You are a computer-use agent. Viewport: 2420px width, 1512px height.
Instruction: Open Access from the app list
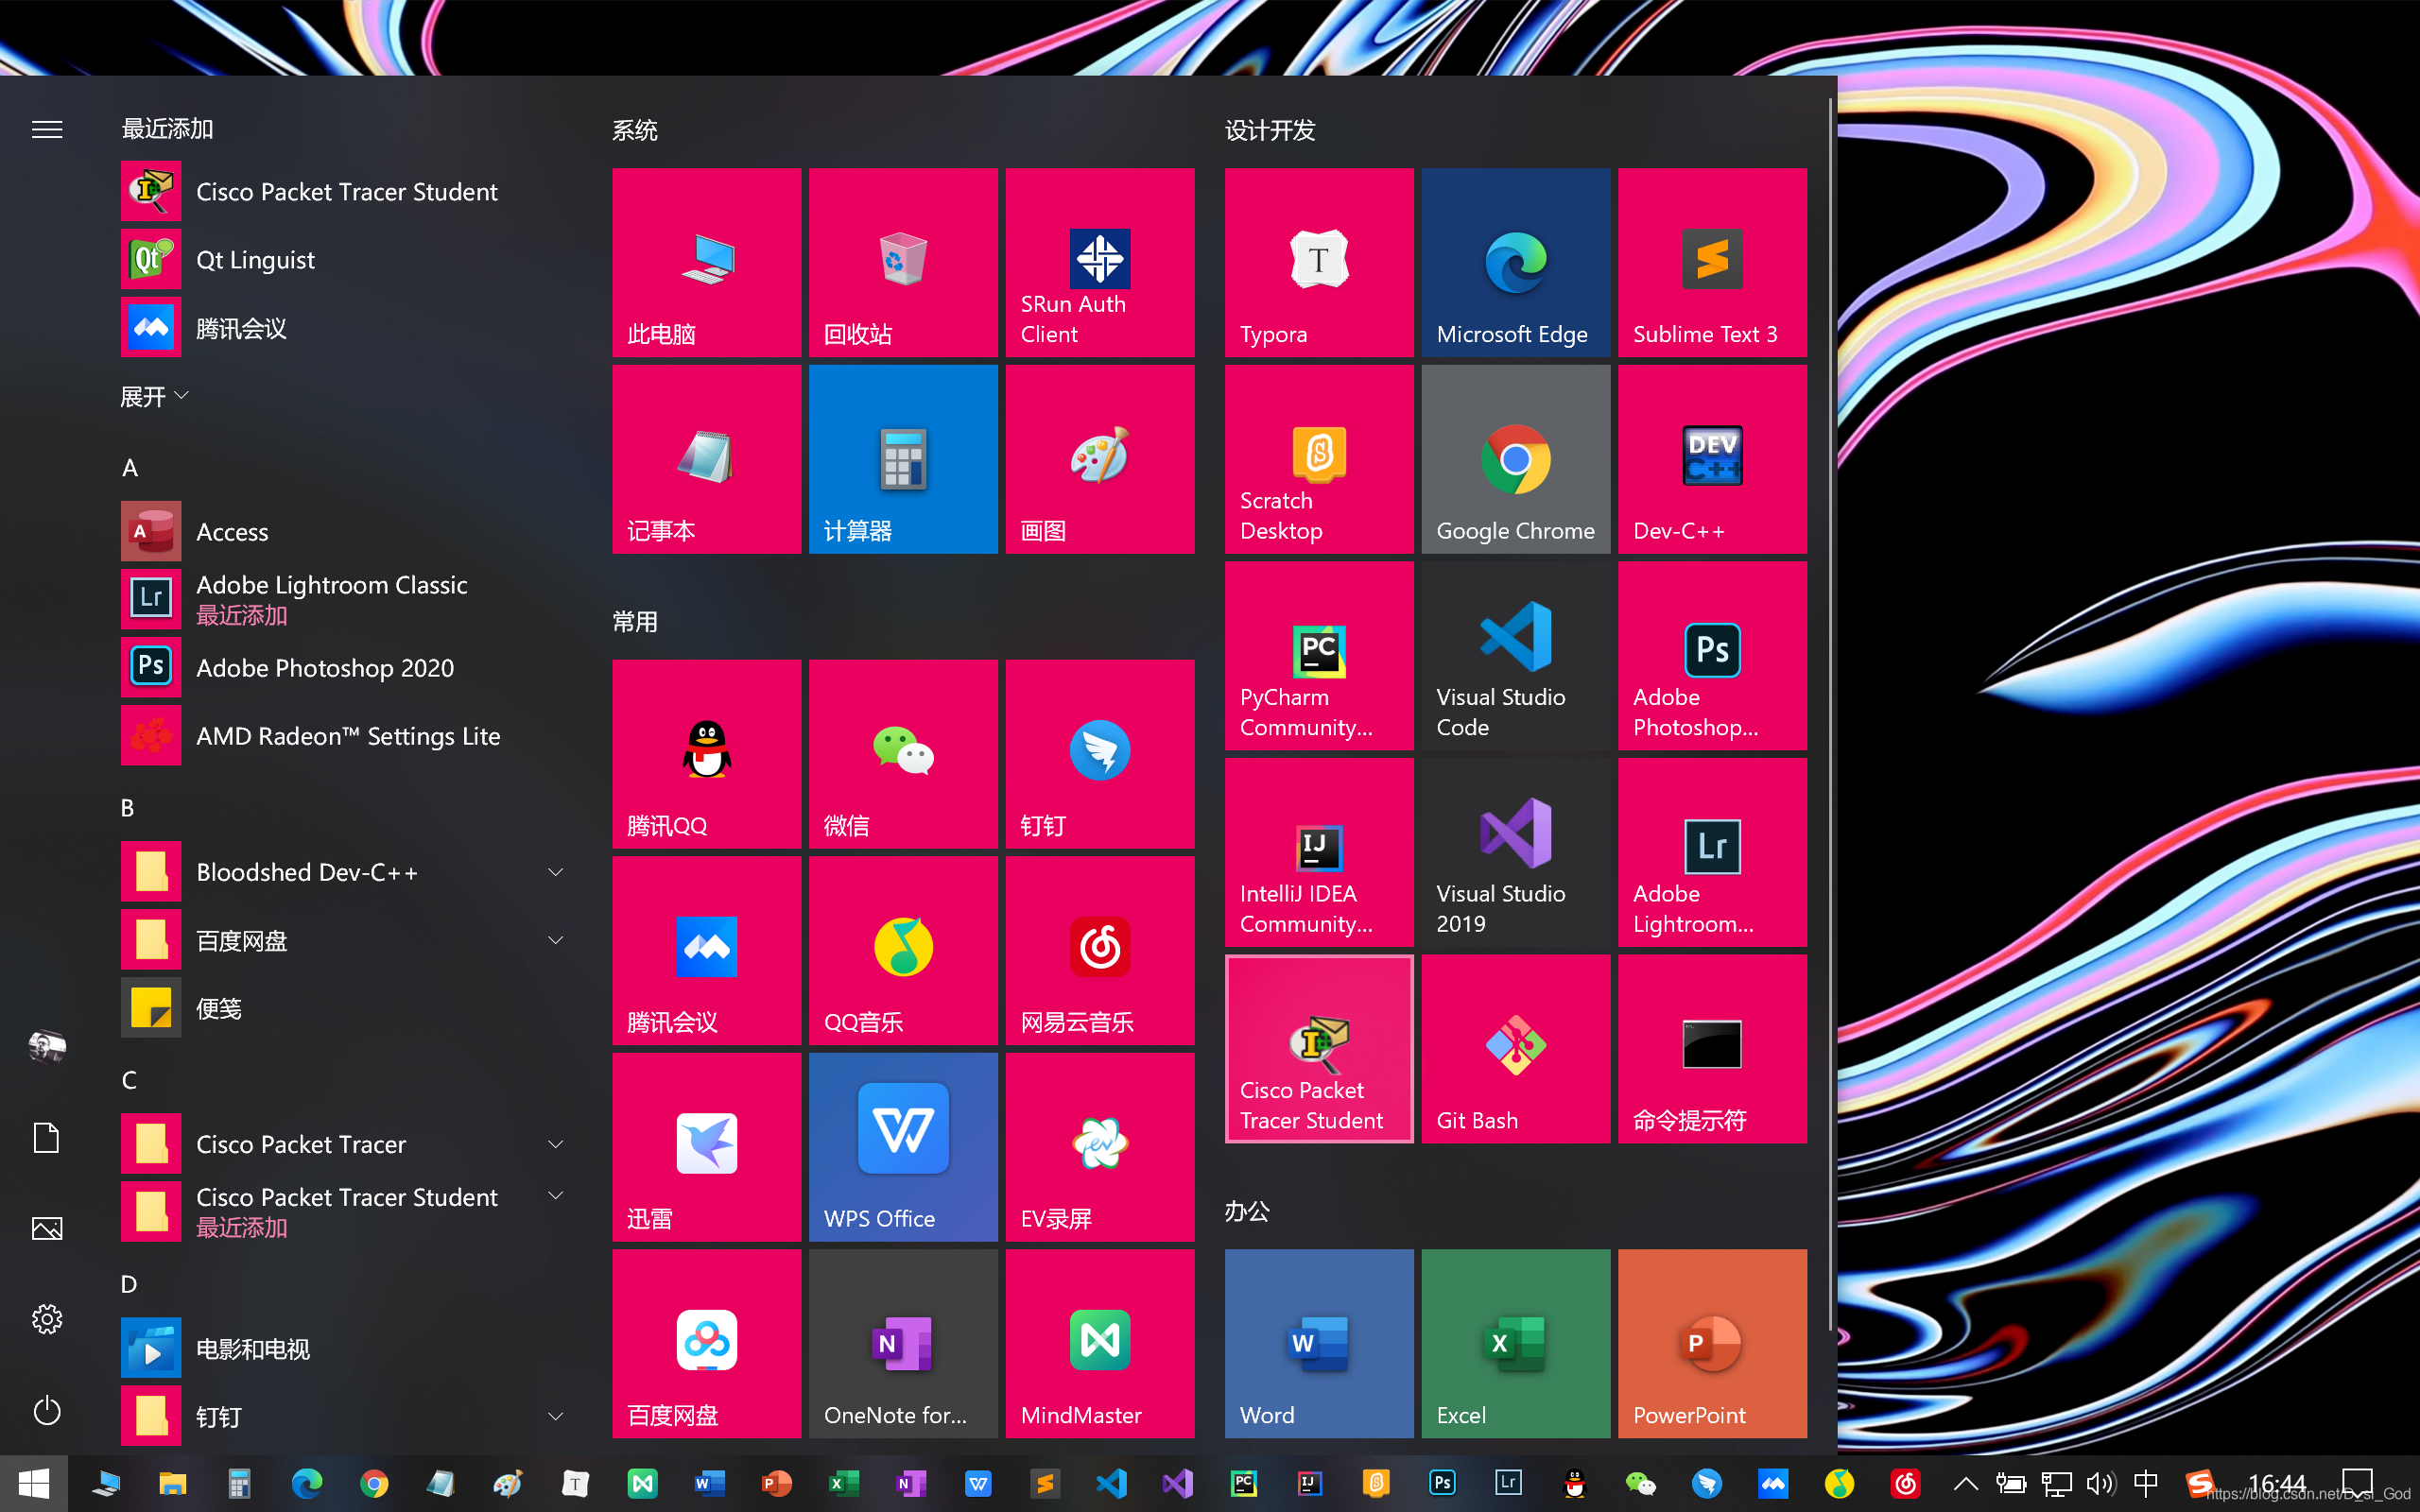point(232,531)
